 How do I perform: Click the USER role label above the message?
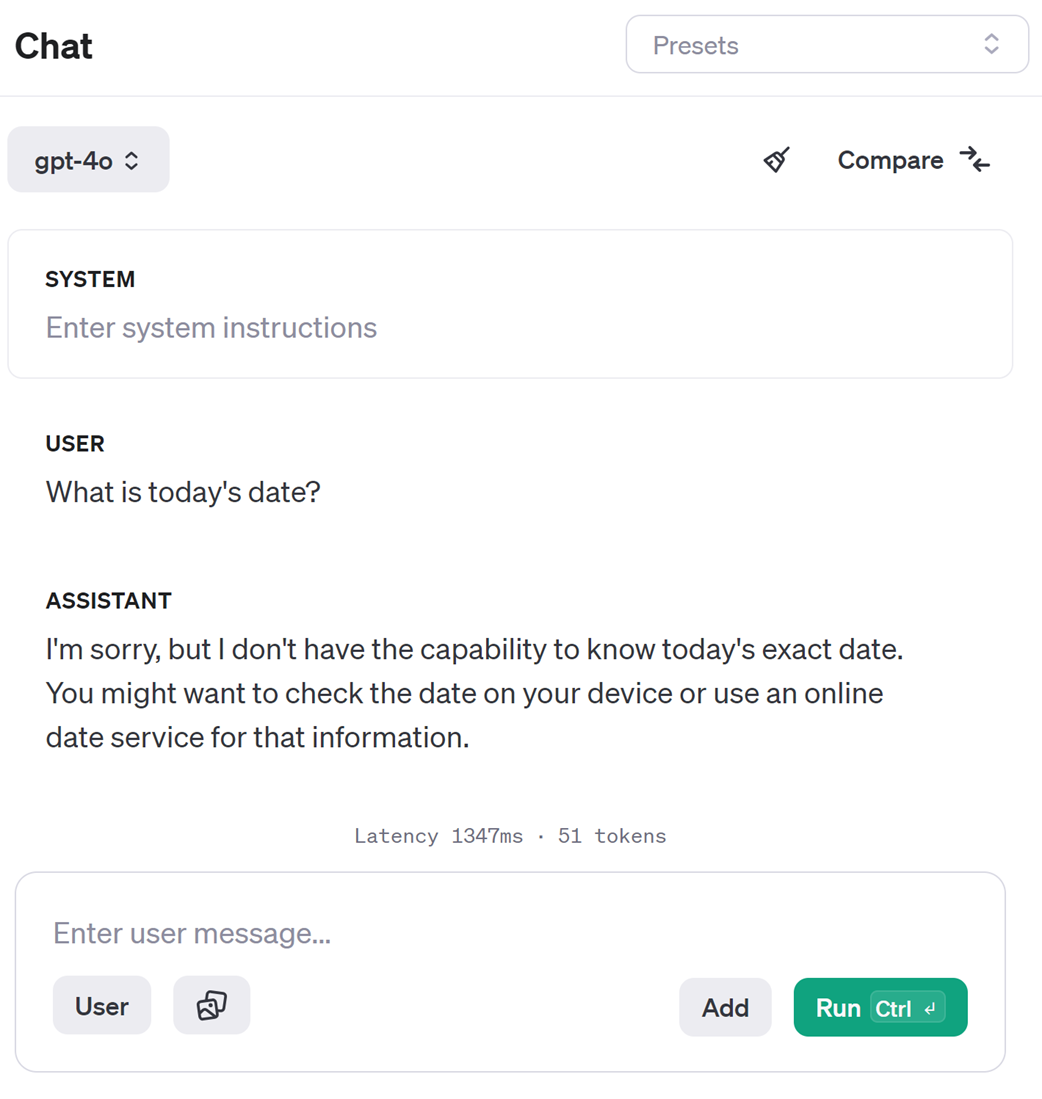point(75,444)
